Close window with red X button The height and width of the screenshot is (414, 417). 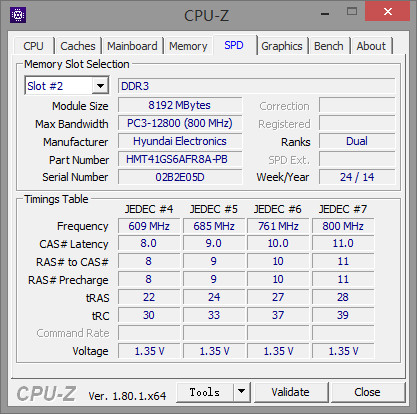click(387, 11)
